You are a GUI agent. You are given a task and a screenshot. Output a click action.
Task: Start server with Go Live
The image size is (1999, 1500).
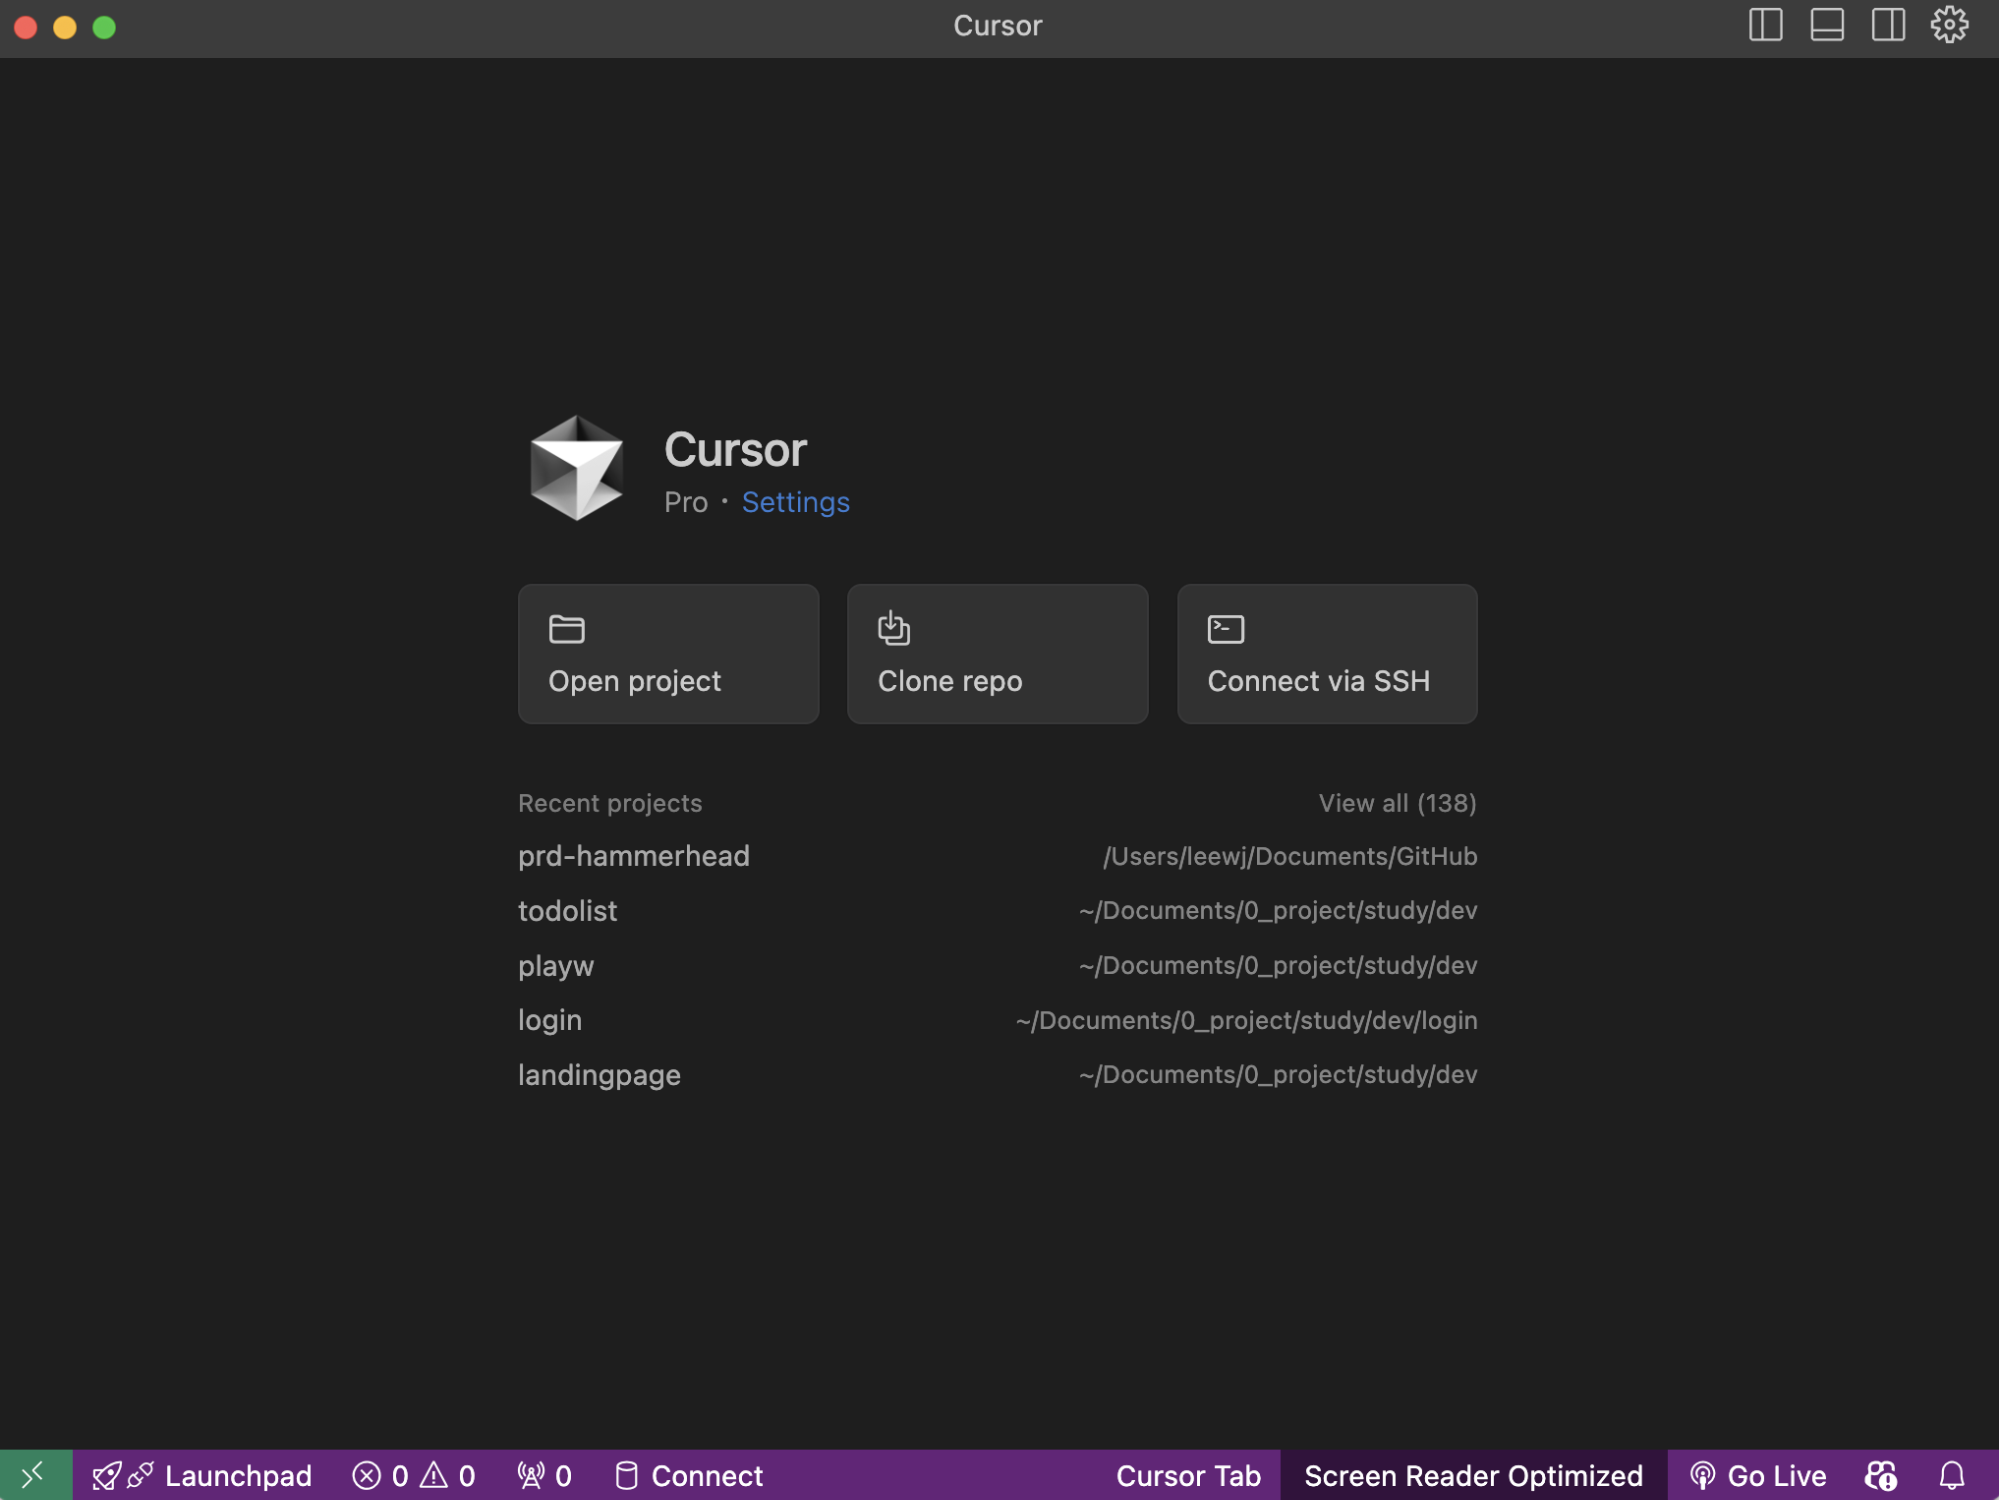tap(1757, 1476)
